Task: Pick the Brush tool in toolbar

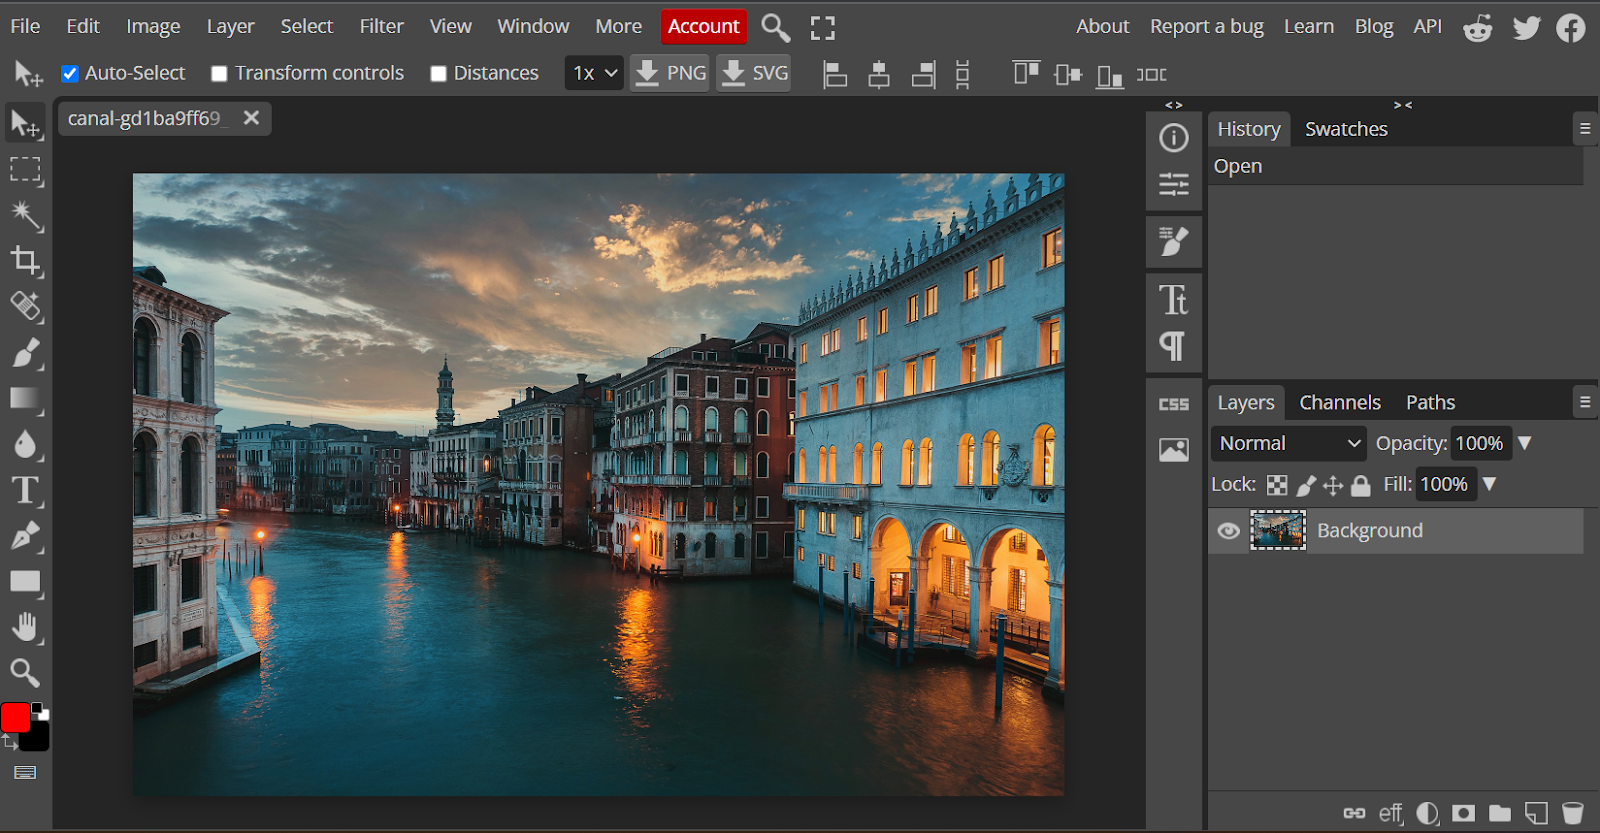Action: (x=25, y=353)
